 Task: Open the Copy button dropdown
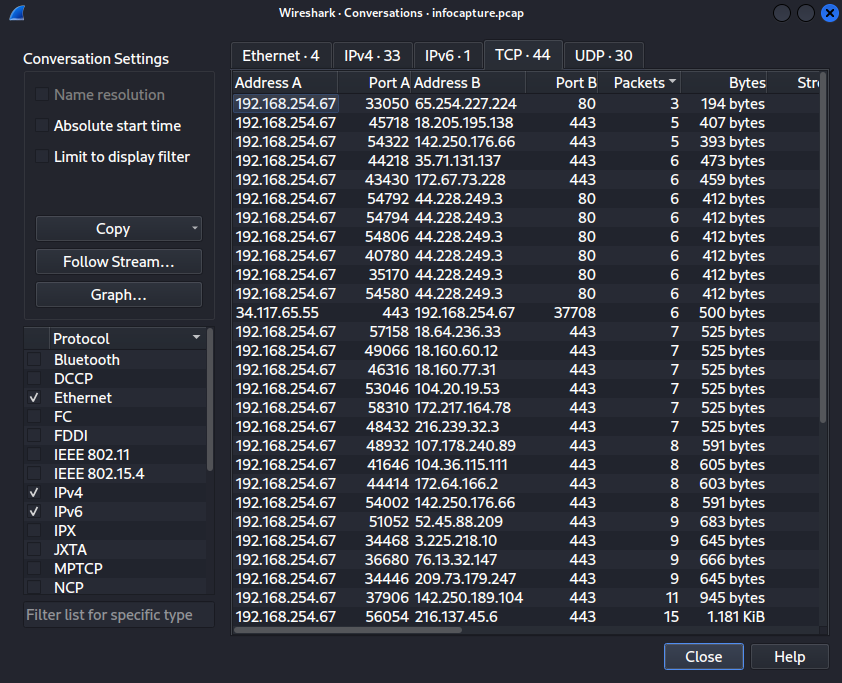coord(194,228)
